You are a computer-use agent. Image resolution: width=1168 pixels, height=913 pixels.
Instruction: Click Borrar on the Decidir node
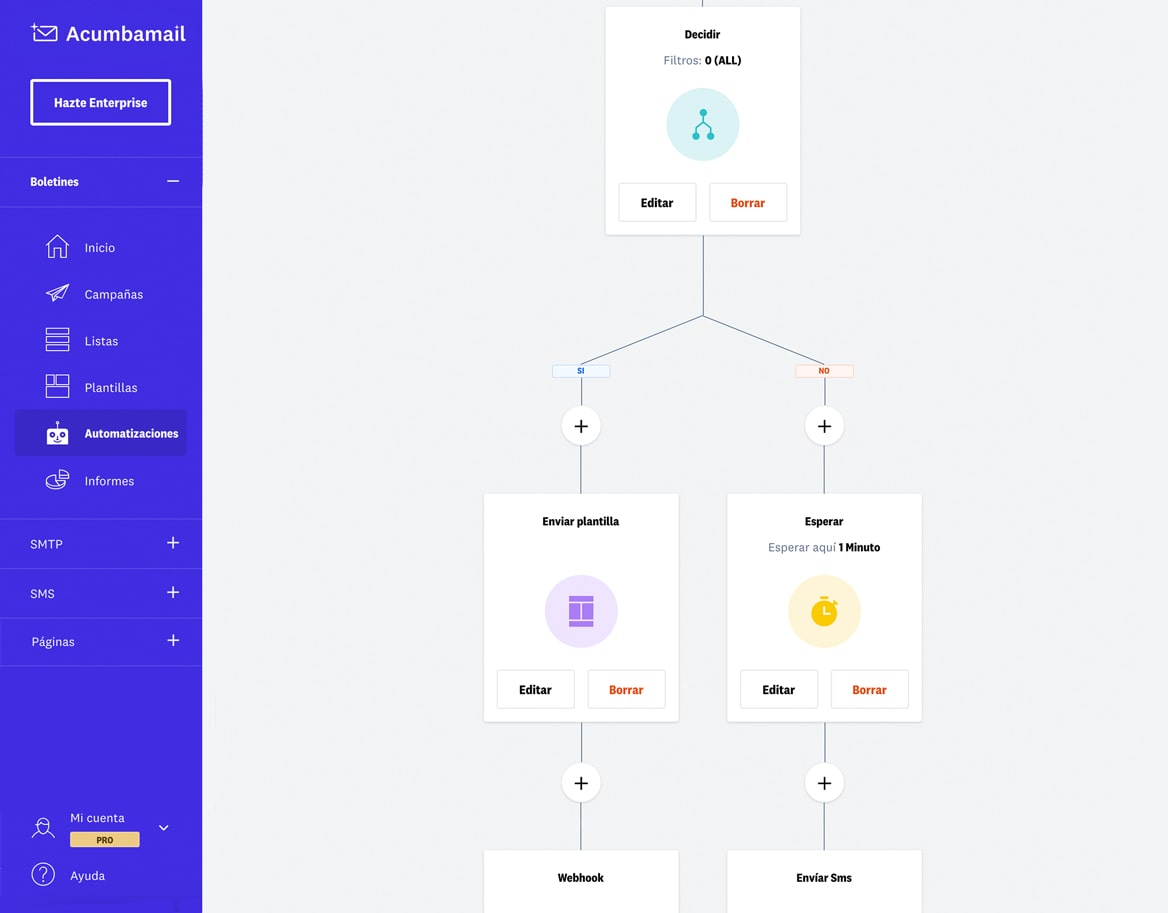[747, 203]
